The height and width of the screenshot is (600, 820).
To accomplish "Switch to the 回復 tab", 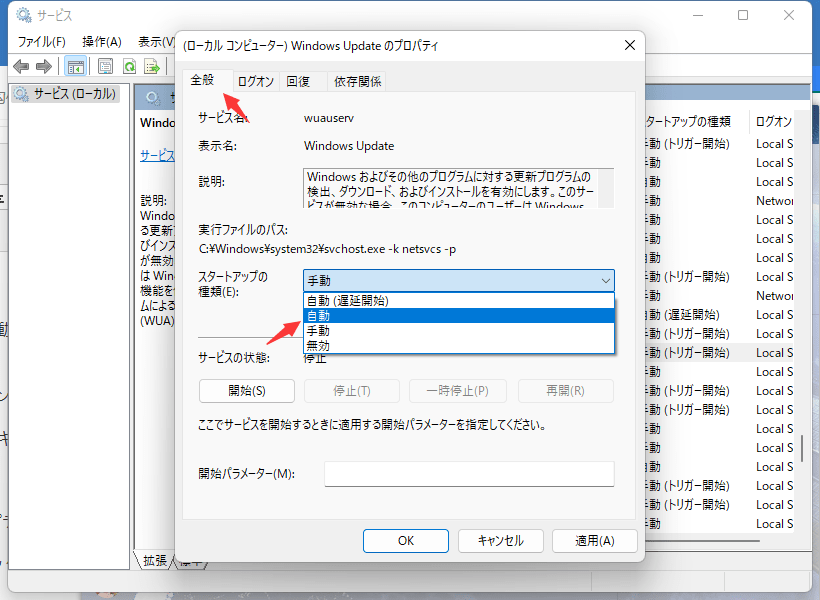I will pyautogui.click(x=301, y=81).
